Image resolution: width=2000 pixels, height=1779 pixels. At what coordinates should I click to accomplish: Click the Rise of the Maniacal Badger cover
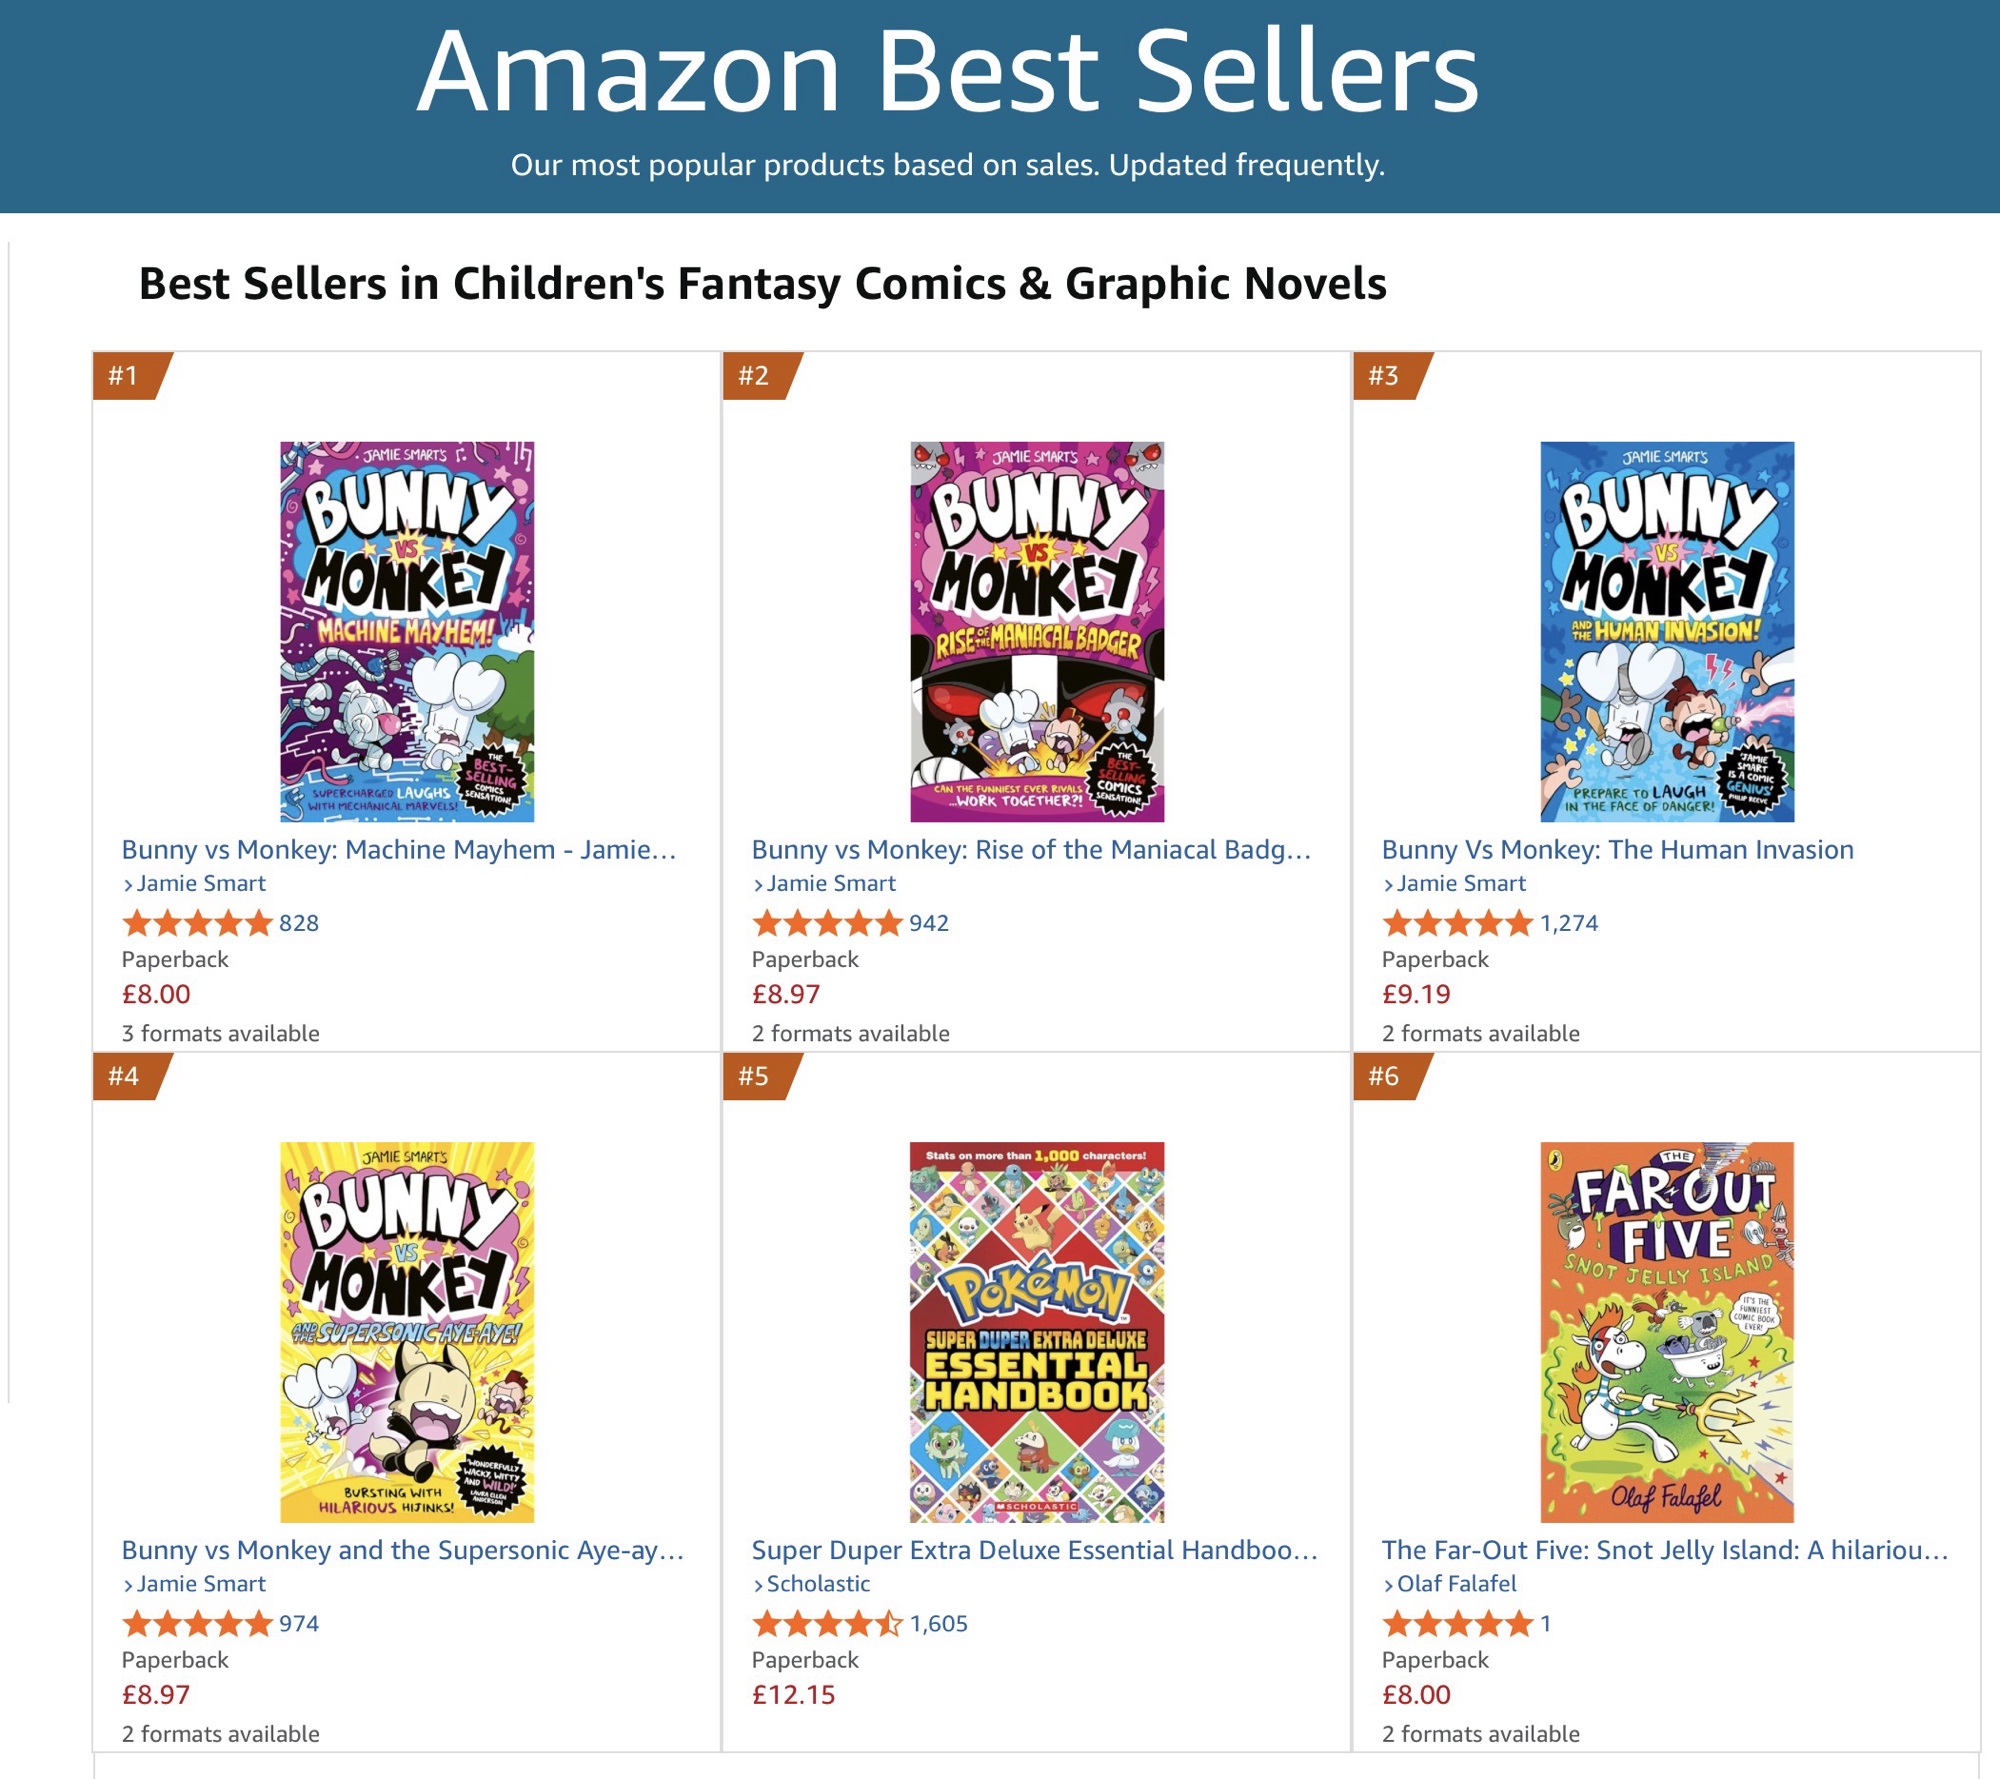click(1036, 631)
